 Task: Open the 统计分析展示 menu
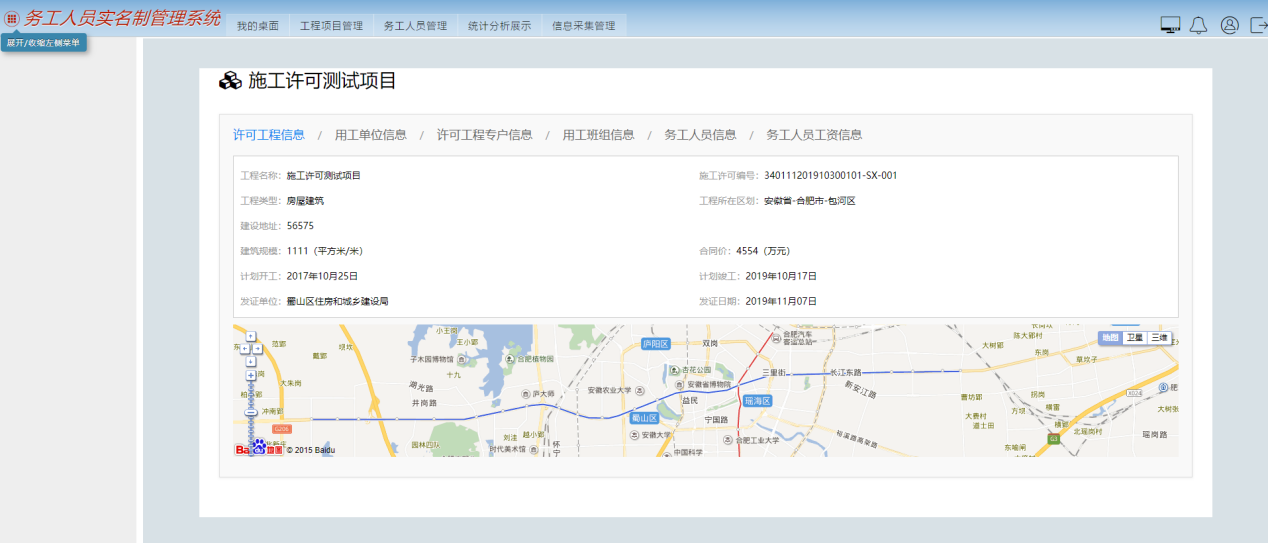point(499,26)
